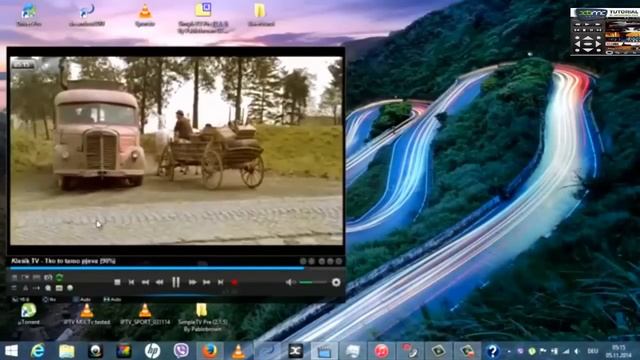Start recording with the red record button
This screenshot has width=640, height=360.
pyautogui.click(x=234, y=282)
